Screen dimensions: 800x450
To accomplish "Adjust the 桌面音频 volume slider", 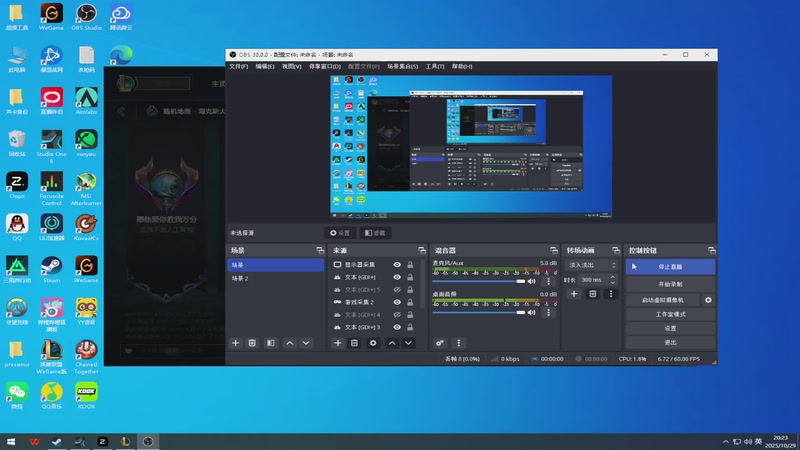I will [479, 312].
